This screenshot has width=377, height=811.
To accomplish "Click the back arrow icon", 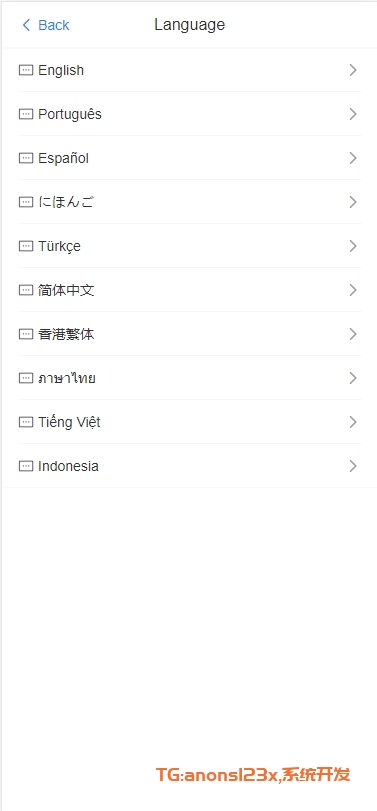I will coord(26,25).
